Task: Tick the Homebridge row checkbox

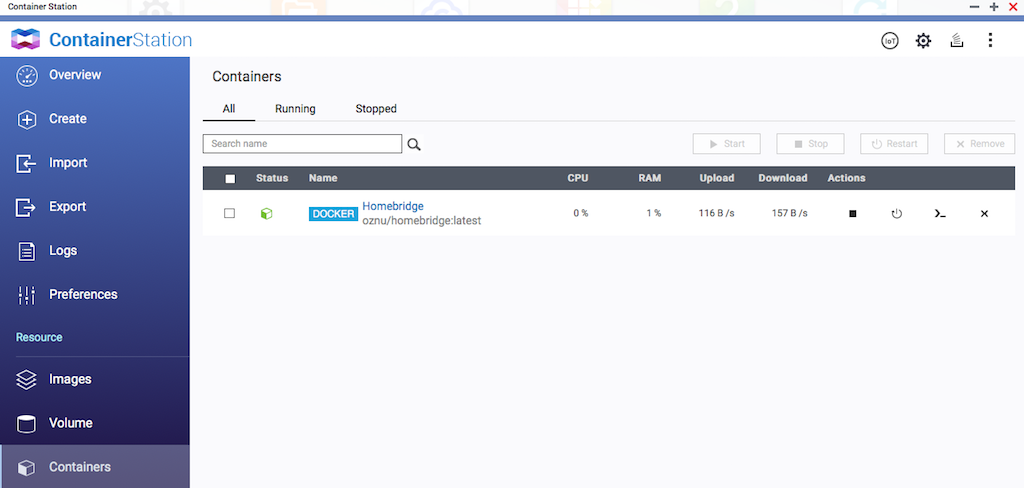Action: coord(230,213)
